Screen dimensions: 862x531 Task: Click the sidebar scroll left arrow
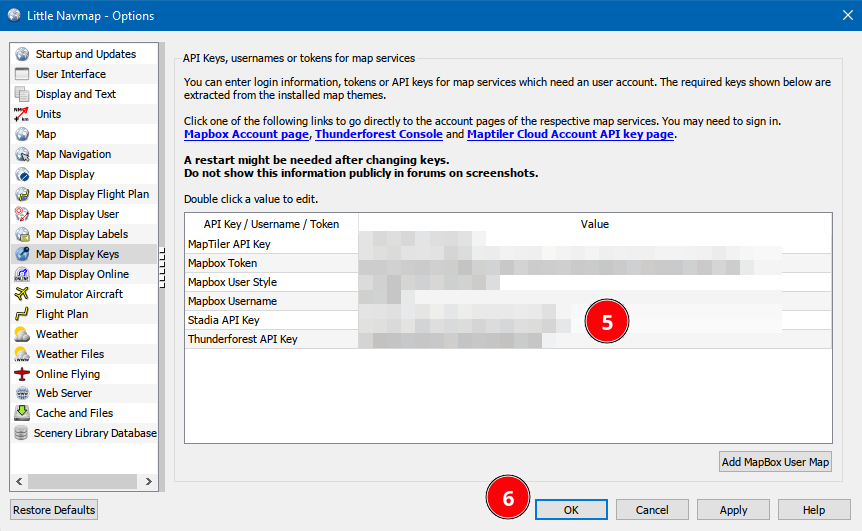point(19,481)
